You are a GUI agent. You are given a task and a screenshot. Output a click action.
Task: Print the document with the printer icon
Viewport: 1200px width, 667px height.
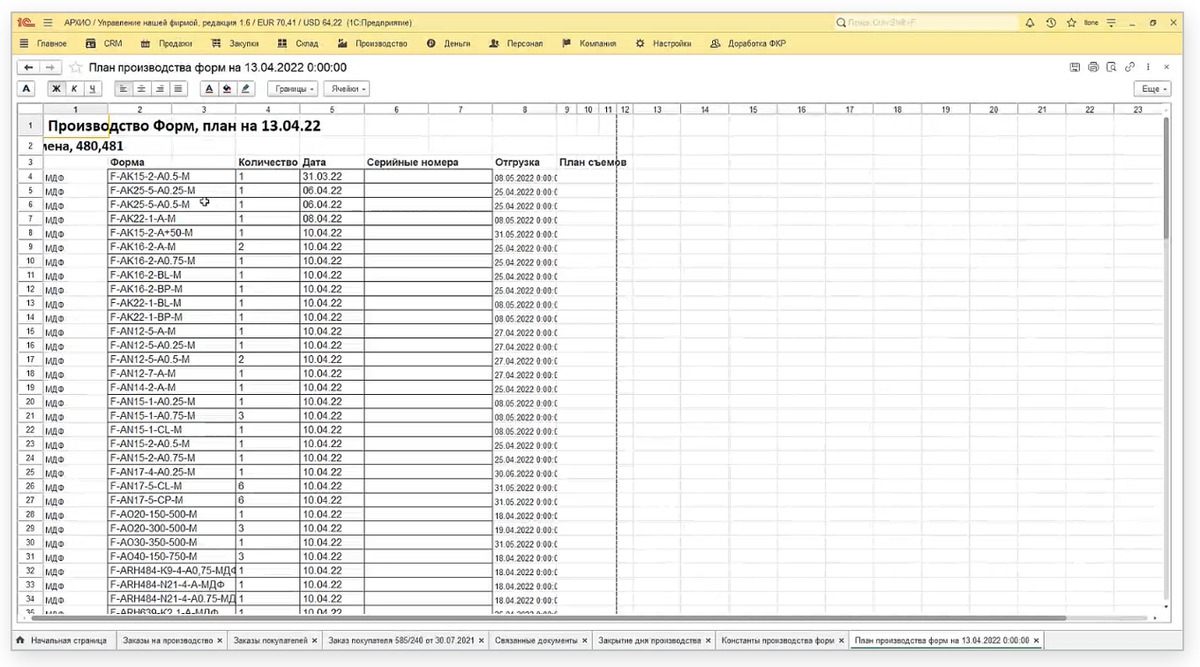click(1093, 67)
